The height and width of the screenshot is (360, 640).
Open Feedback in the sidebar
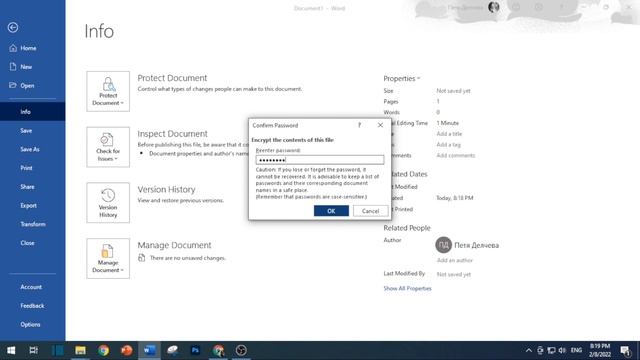32,306
